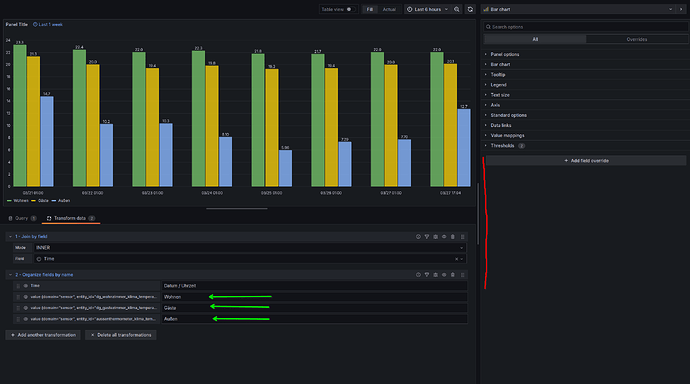Switch to the Query tab
This screenshot has width=690, height=384.
[22, 218]
